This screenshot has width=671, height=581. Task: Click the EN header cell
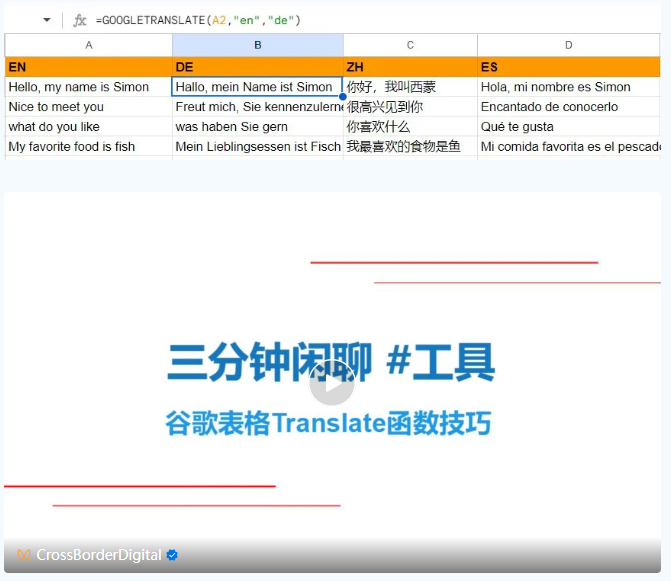pyautogui.click(x=89, y=67)
